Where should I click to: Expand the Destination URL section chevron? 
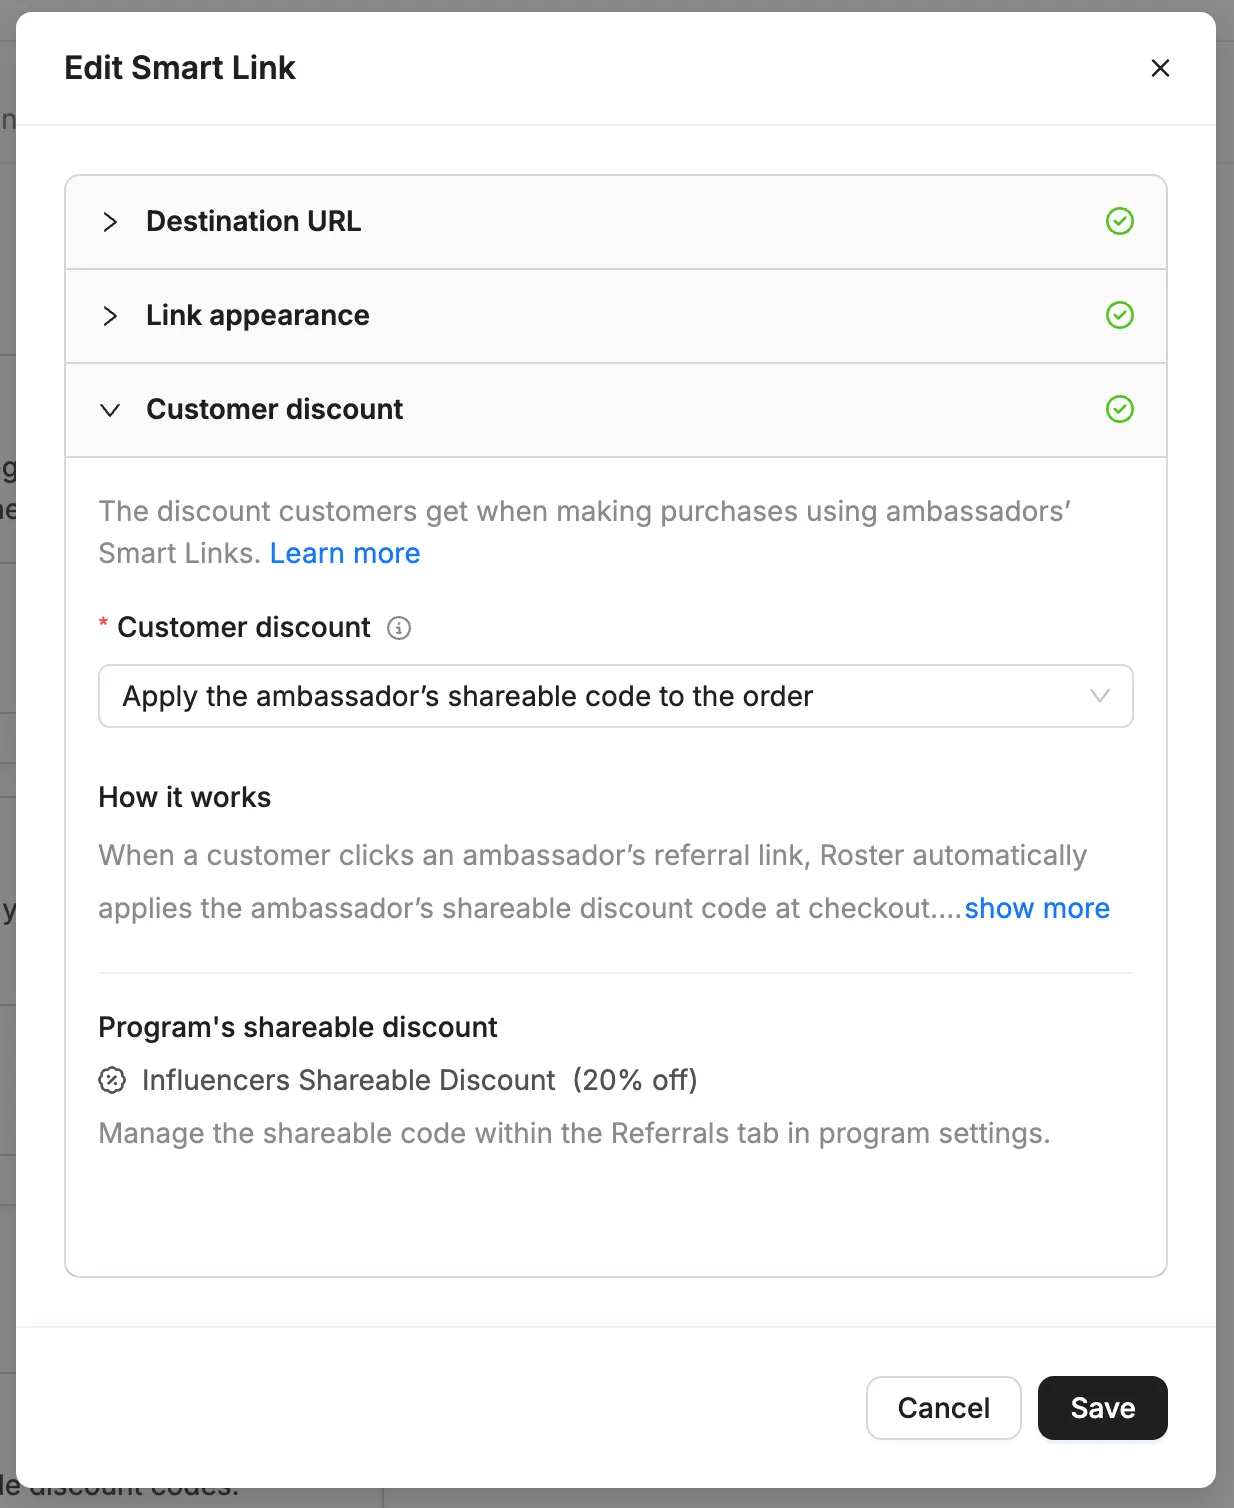click(x=110, y=222)
